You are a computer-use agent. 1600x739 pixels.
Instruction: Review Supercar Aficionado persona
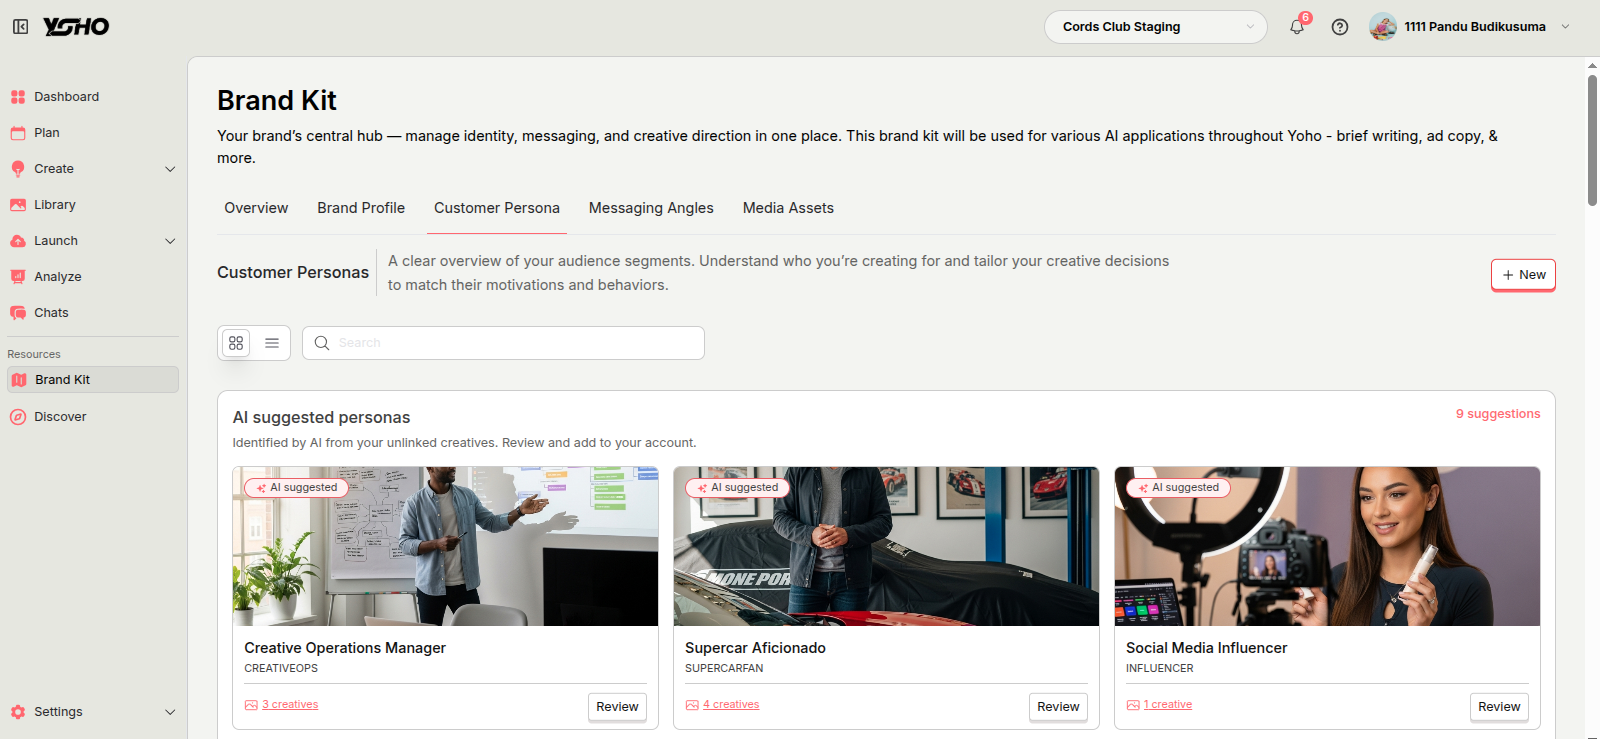[1058, 707]
